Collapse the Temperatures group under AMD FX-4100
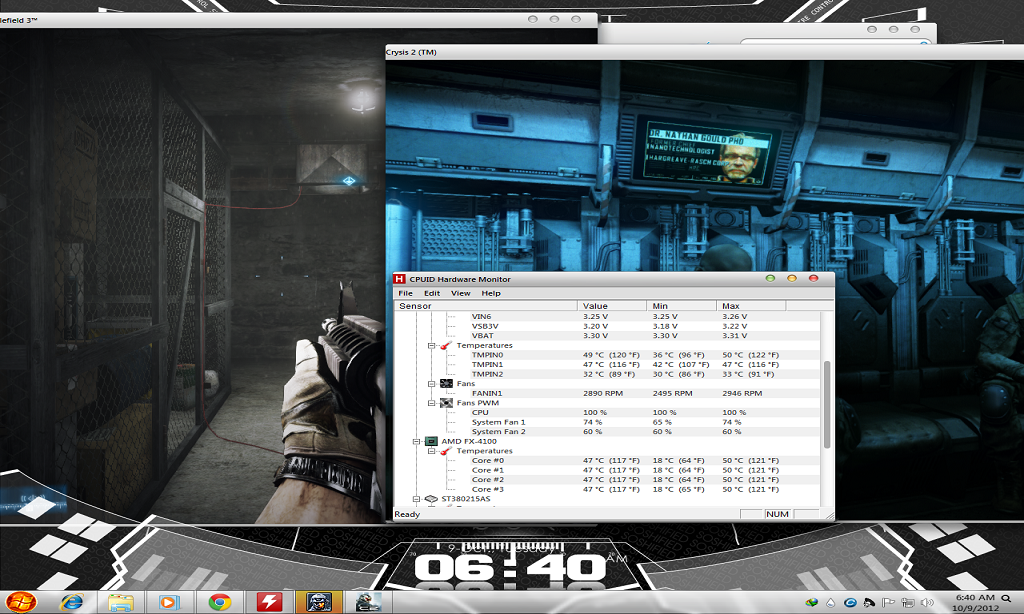Image resolution: width=1024 pixels, height=614 pixels. click(432, 451)
